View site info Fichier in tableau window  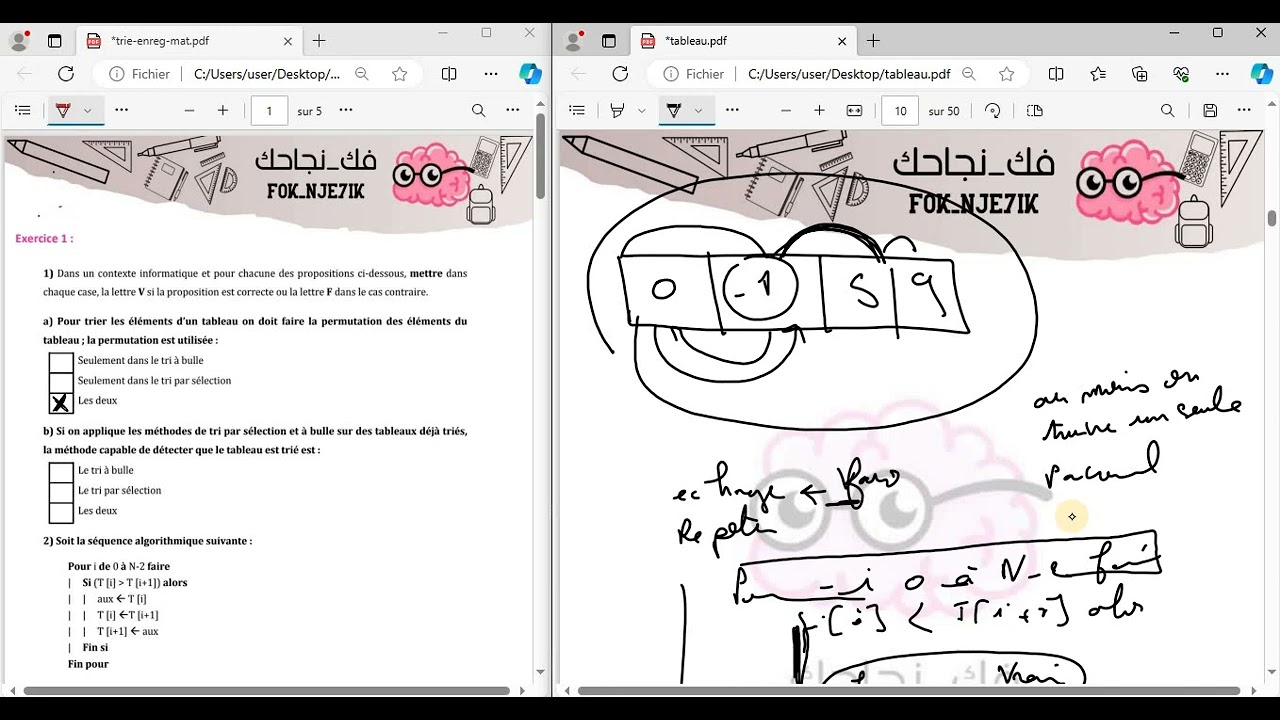click(x=694, y=74)
